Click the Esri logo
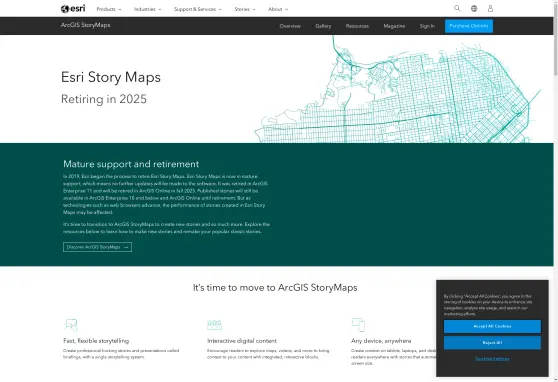 pos(73,9)
